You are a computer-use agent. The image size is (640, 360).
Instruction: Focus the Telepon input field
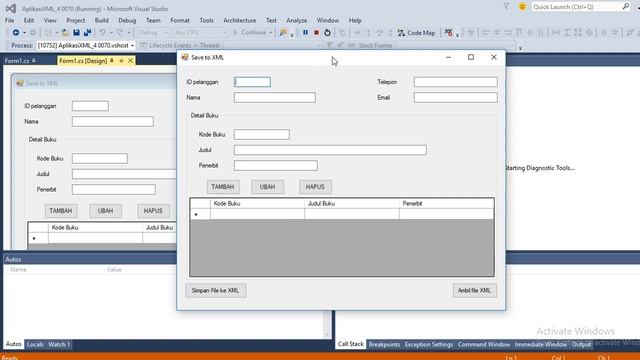(456, 82)
